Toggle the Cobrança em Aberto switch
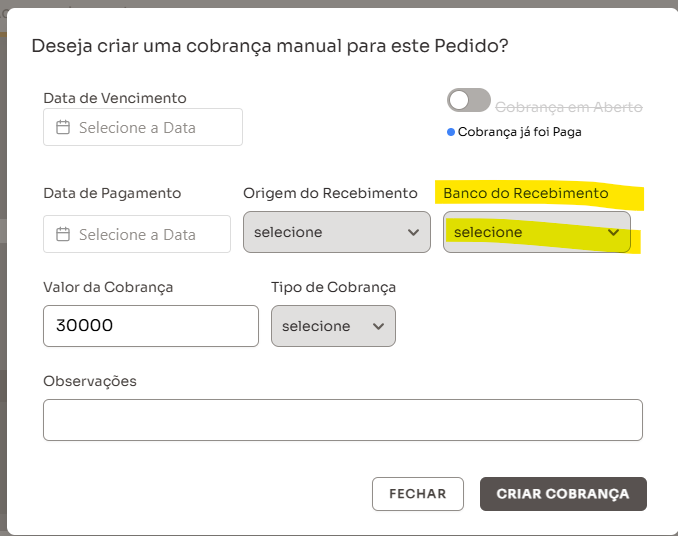The height and width of the screenshot is (536, 678). [469, 101]
